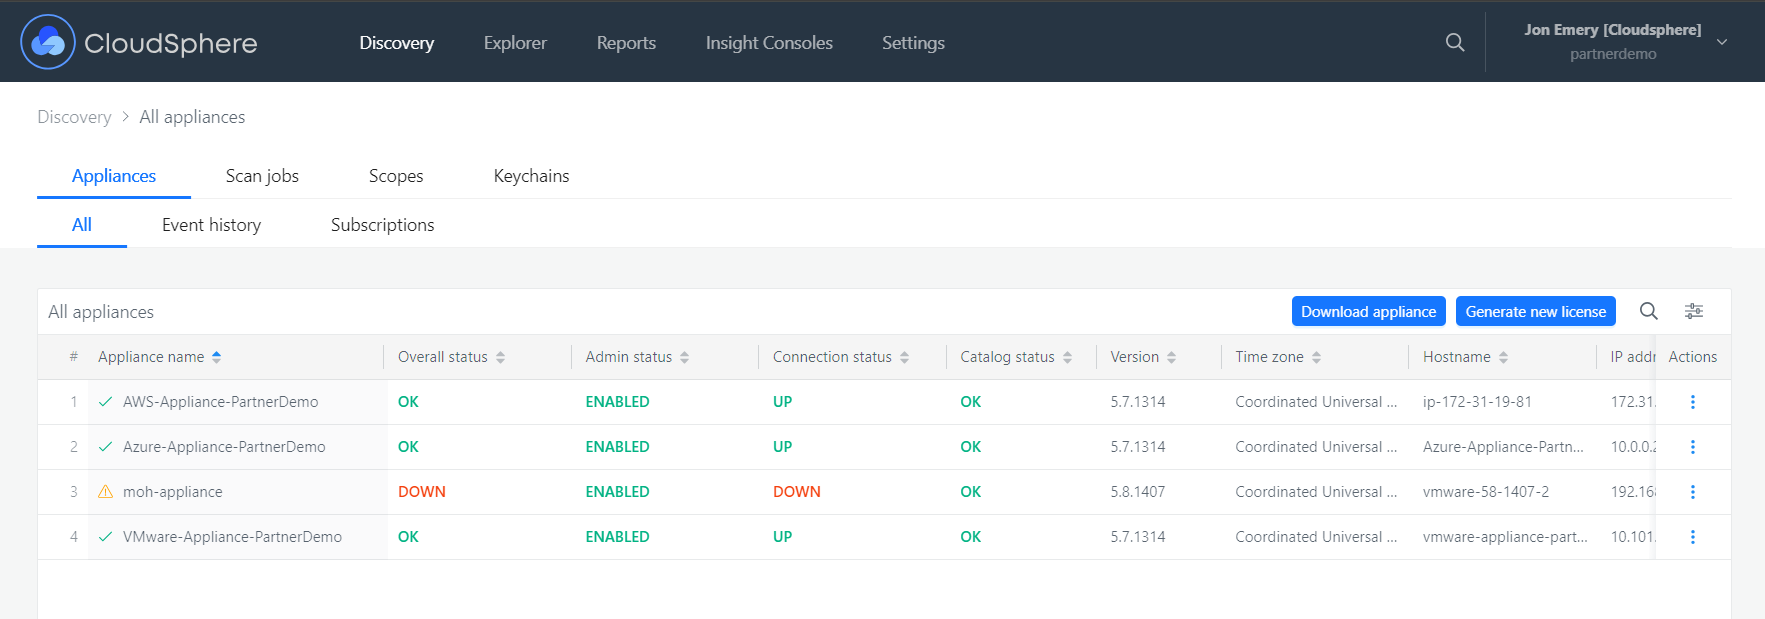Select the All sub-tab

point(82,225)
